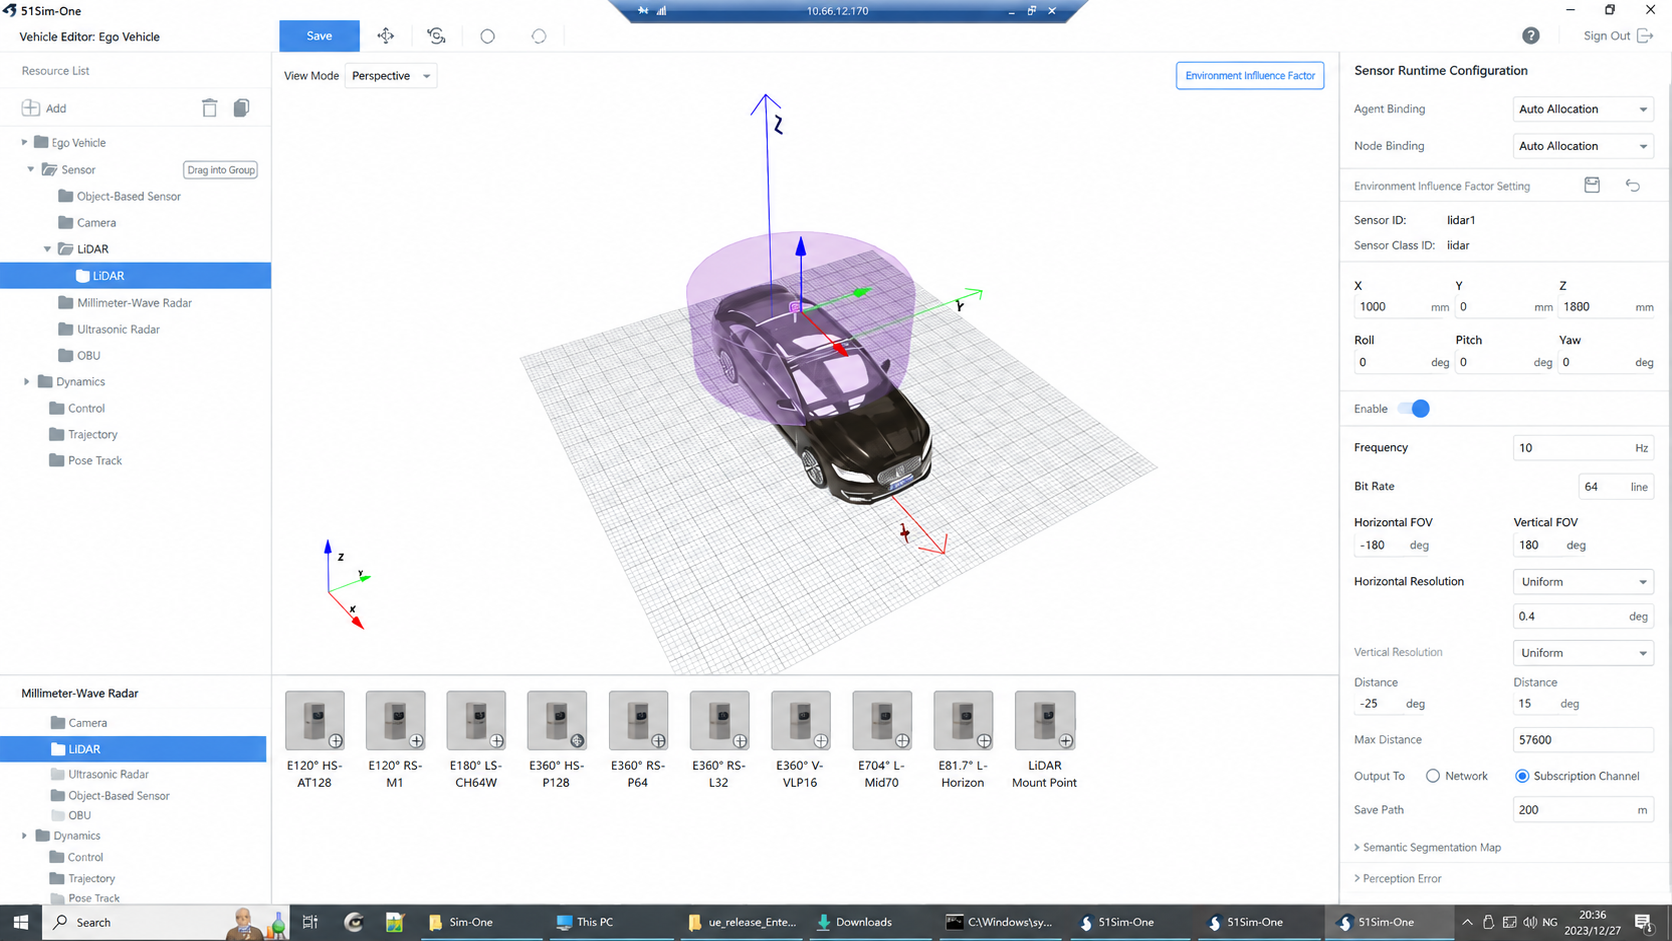Viewport: 1672px width, 941px height.
Task: Click the Add plus icon
Action: (31, 108)
